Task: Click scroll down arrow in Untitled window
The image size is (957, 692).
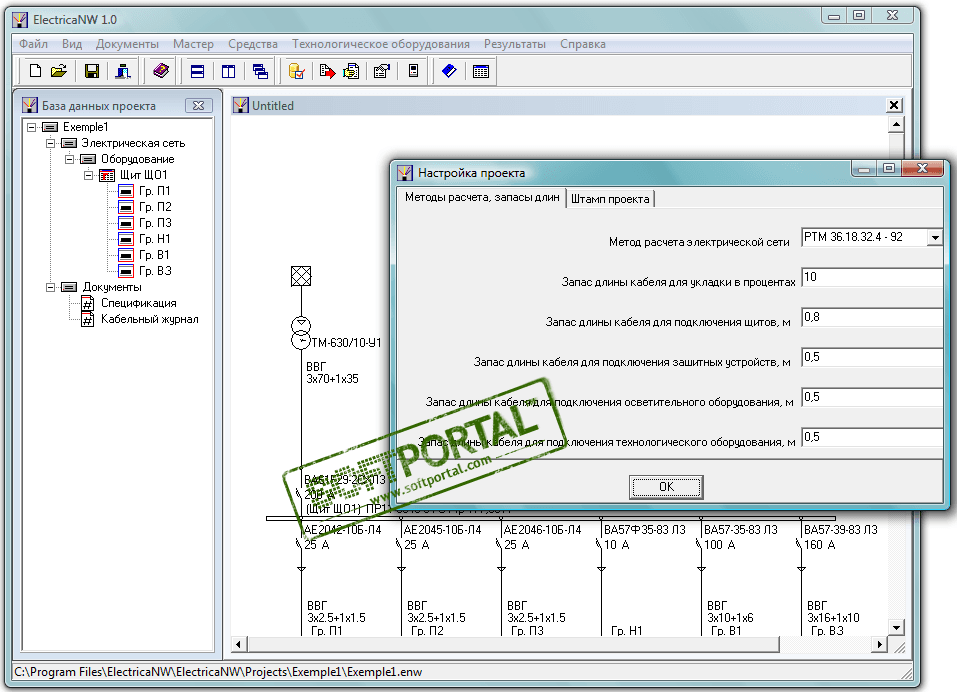Action: coord(895,627)
